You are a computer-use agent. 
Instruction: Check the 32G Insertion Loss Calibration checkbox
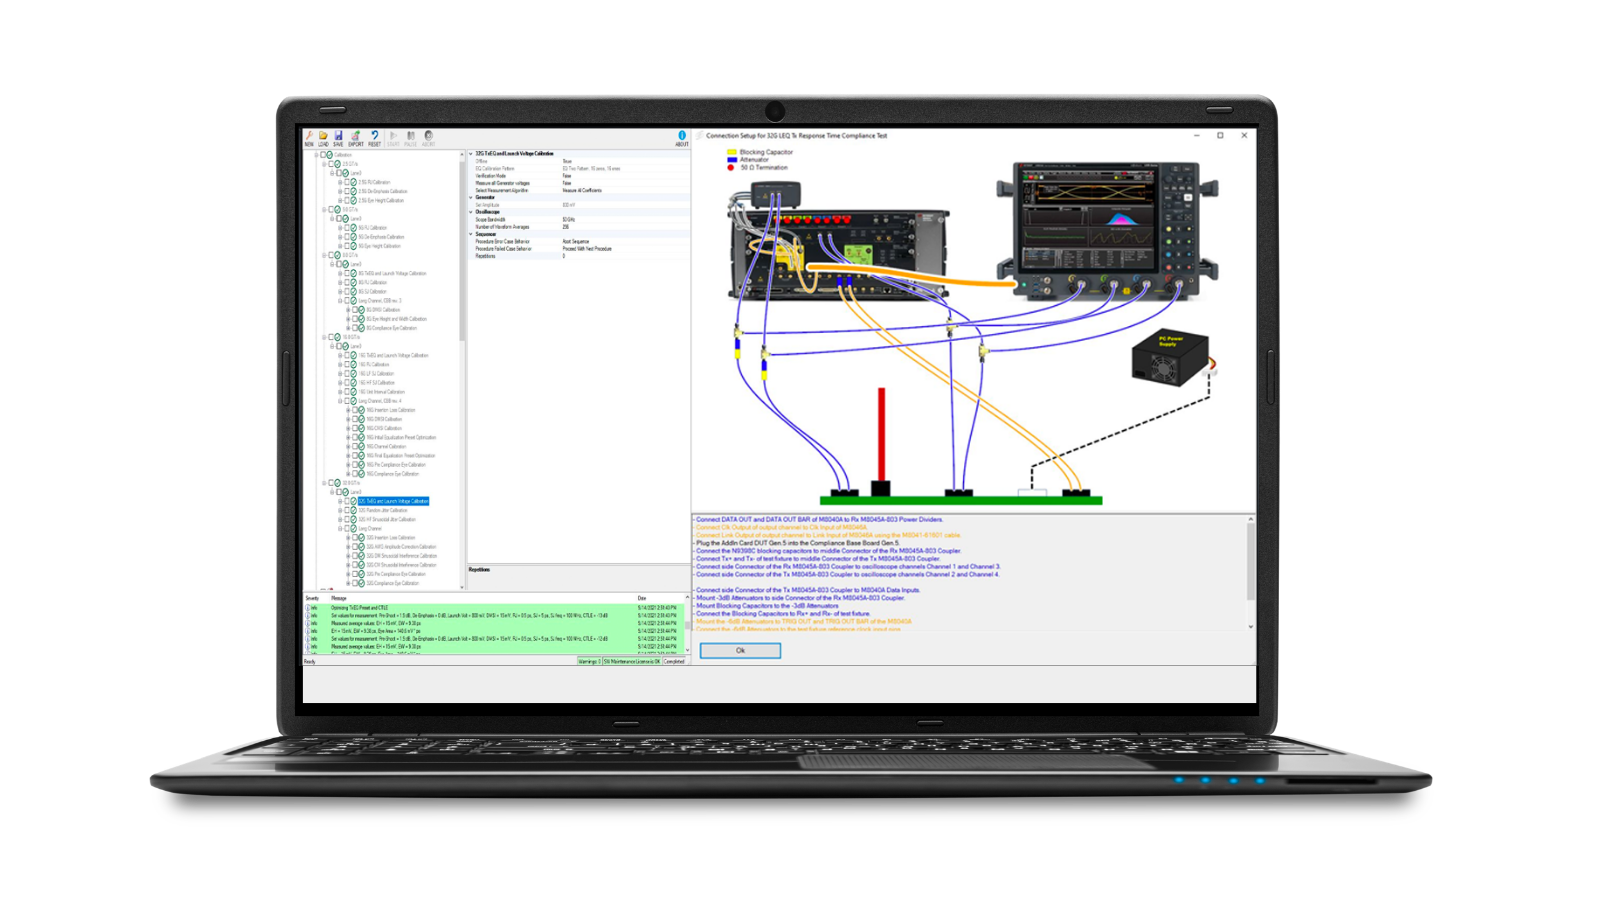pos(355,537)
